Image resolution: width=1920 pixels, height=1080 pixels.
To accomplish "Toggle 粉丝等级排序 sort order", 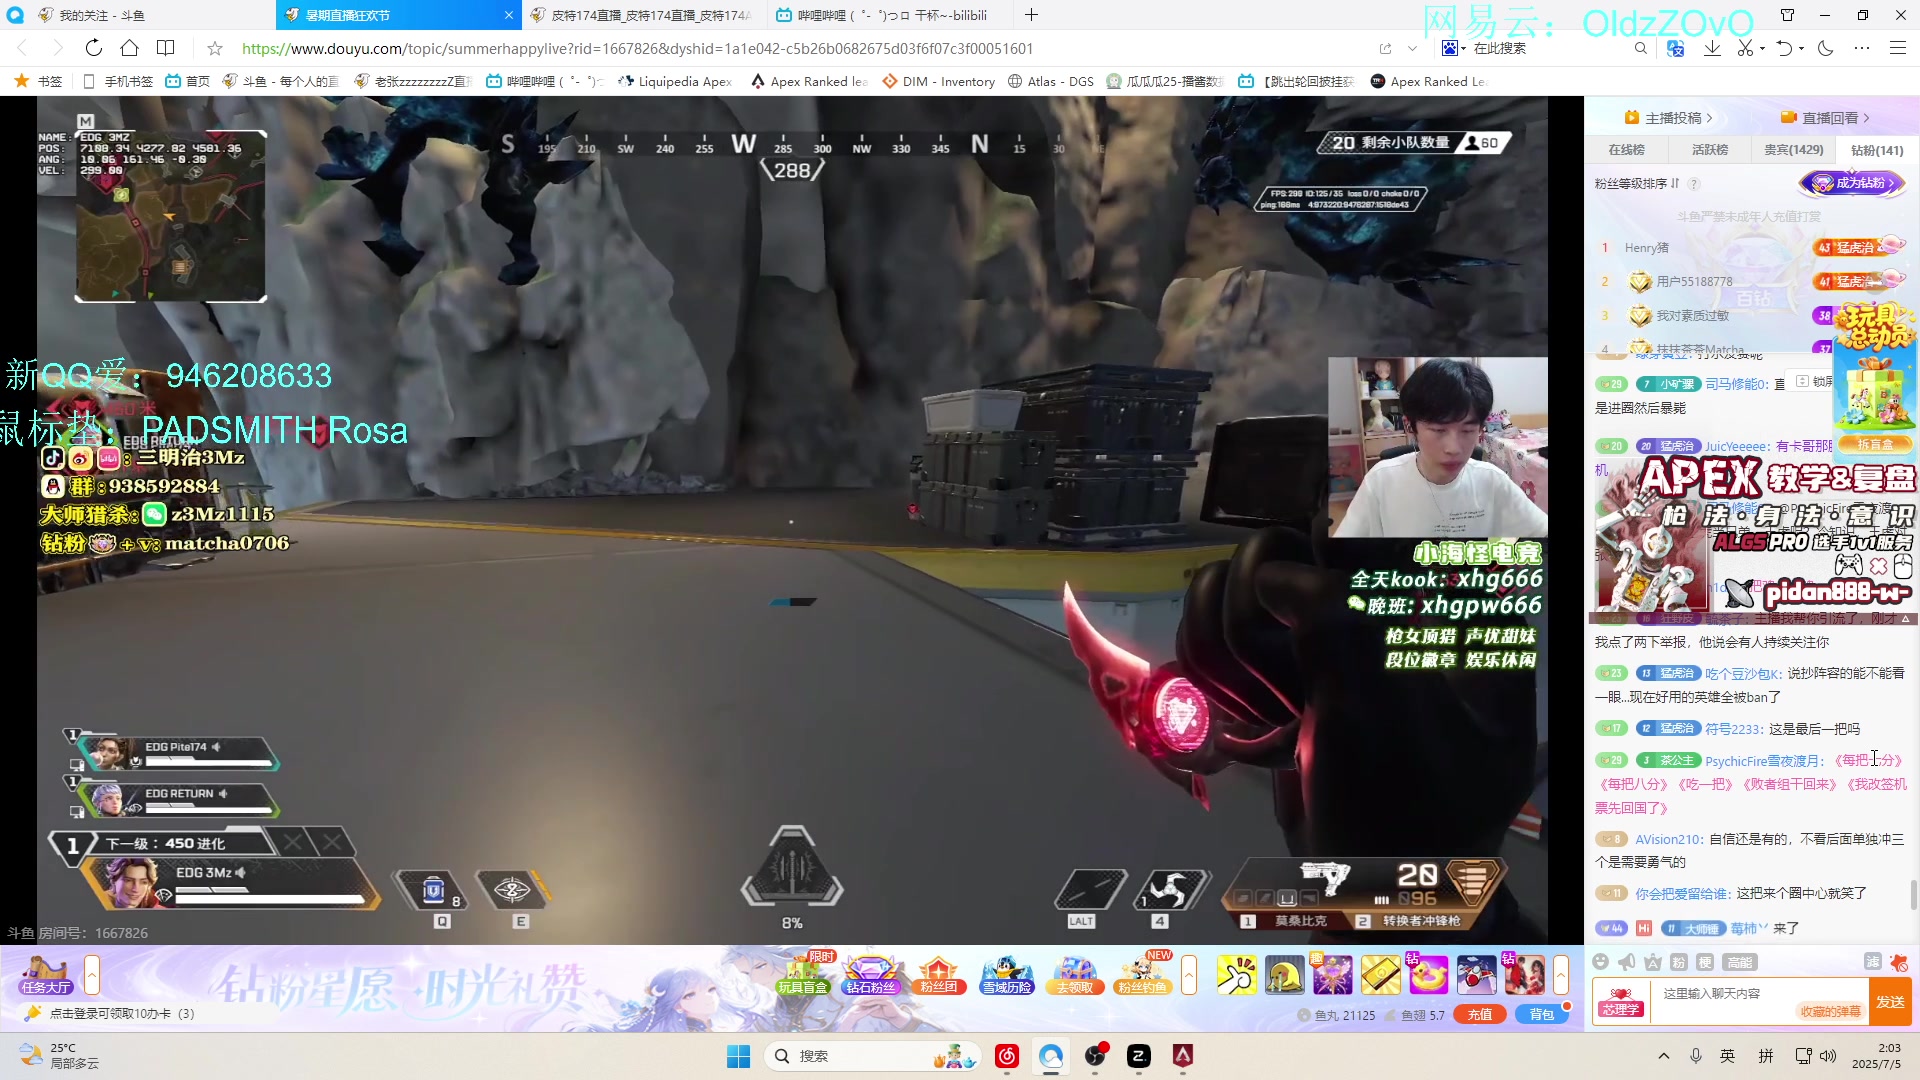I will coord(1637,184).
